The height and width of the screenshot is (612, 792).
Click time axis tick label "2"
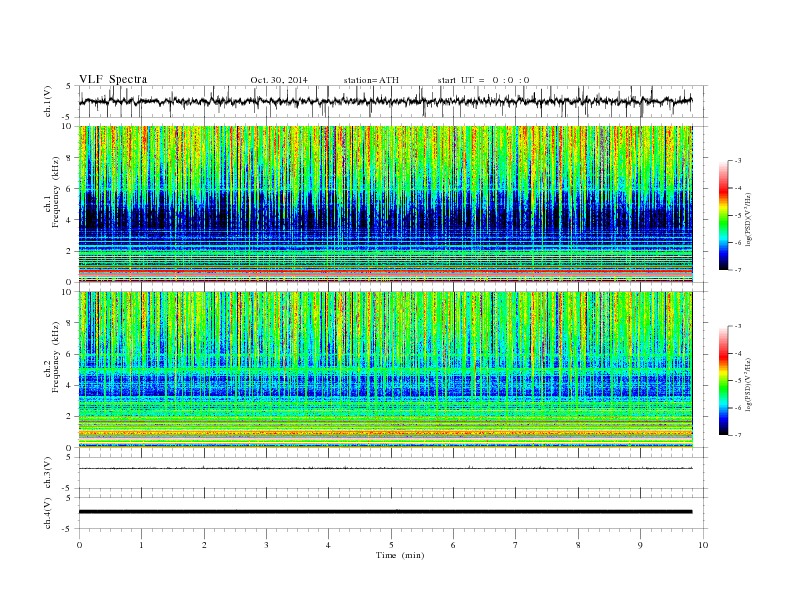[x=204, y=545]
